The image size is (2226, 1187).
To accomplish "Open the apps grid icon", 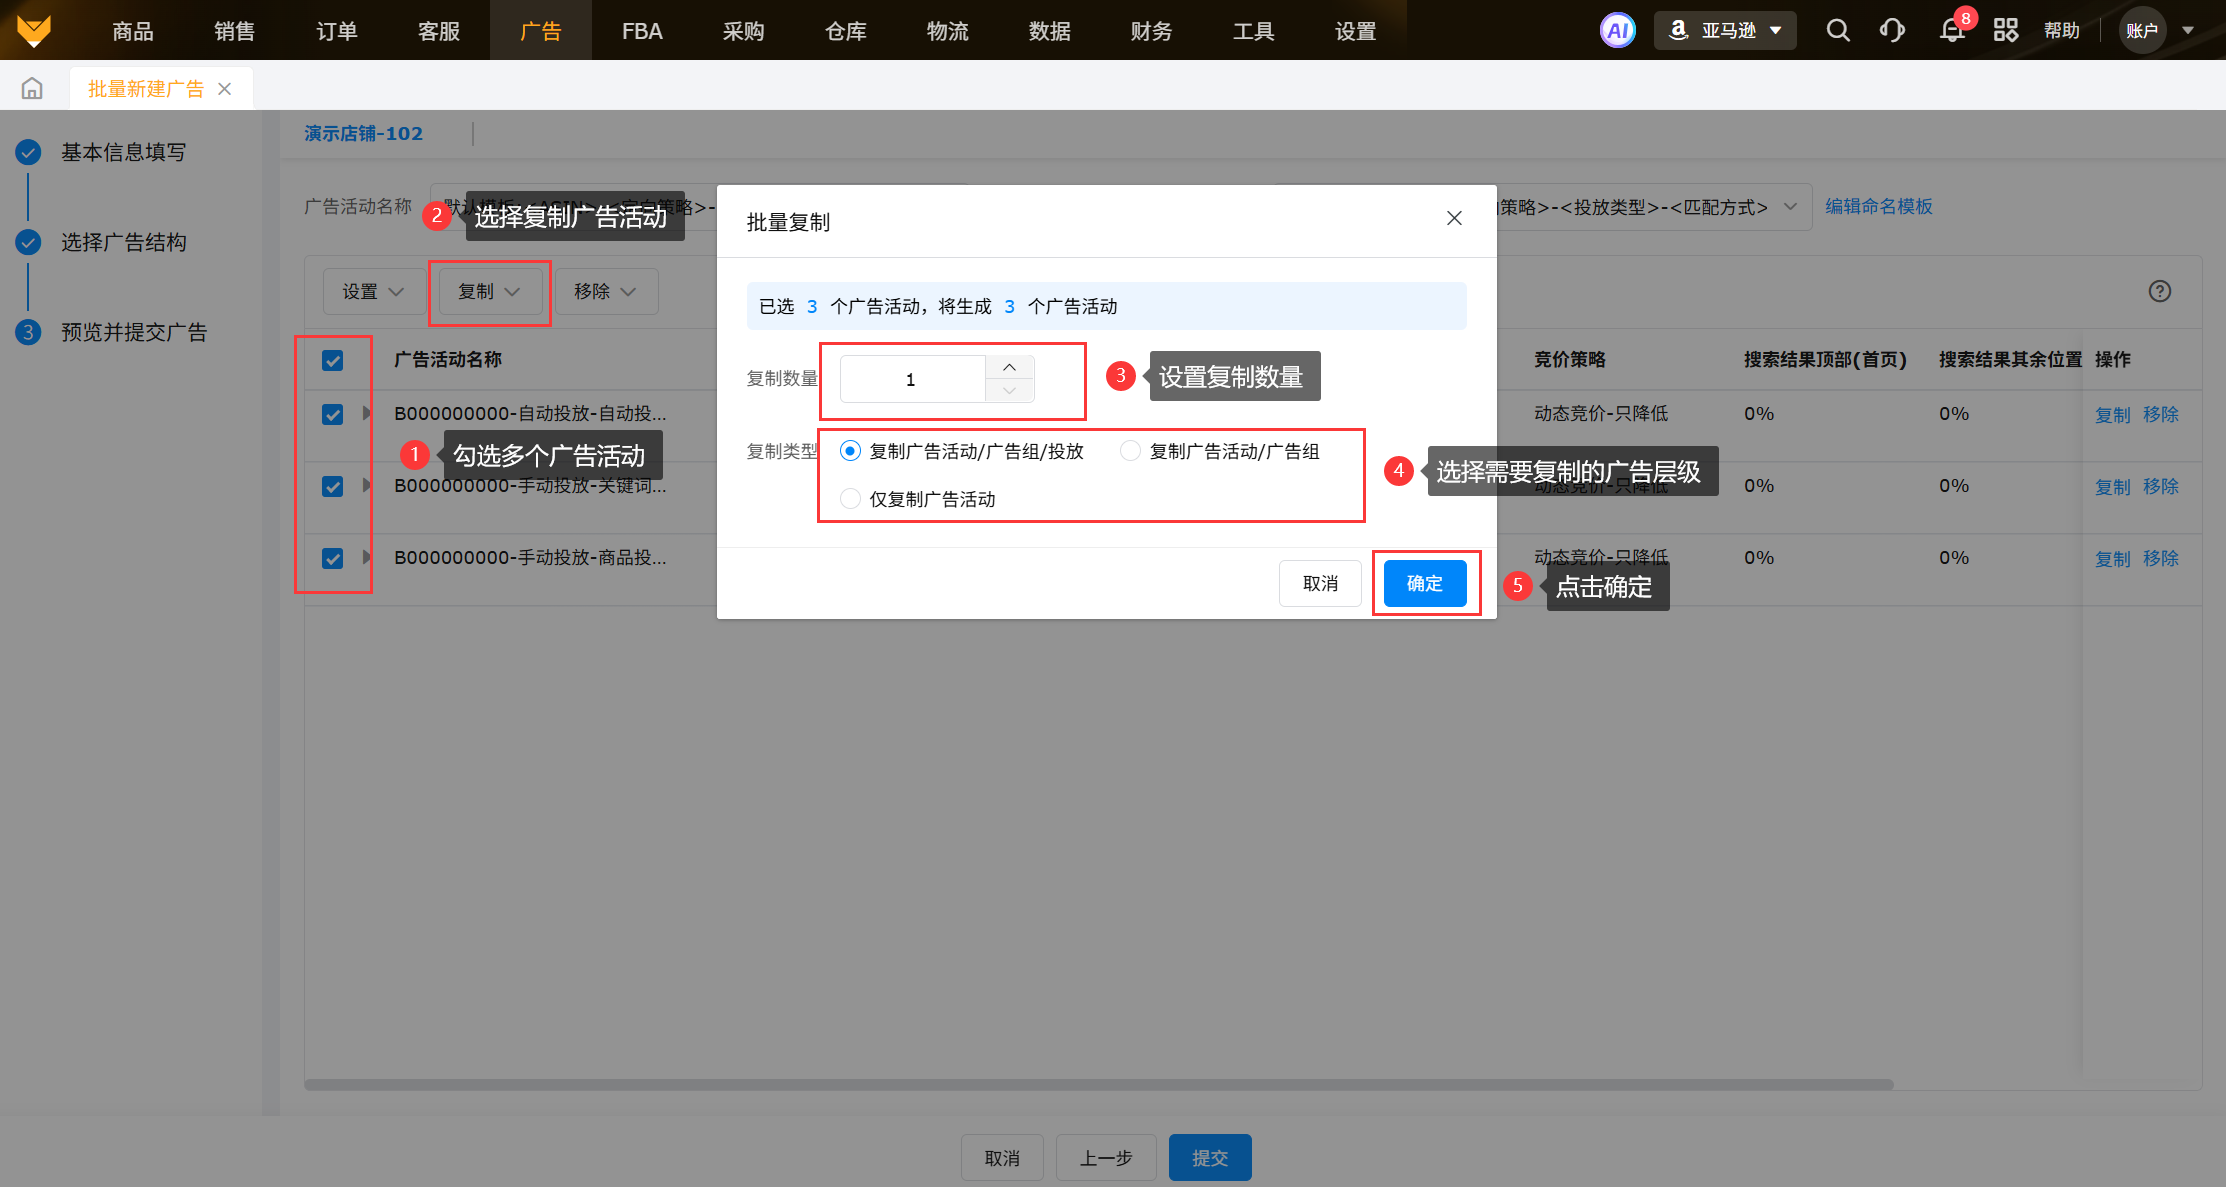I will 2005,30.
